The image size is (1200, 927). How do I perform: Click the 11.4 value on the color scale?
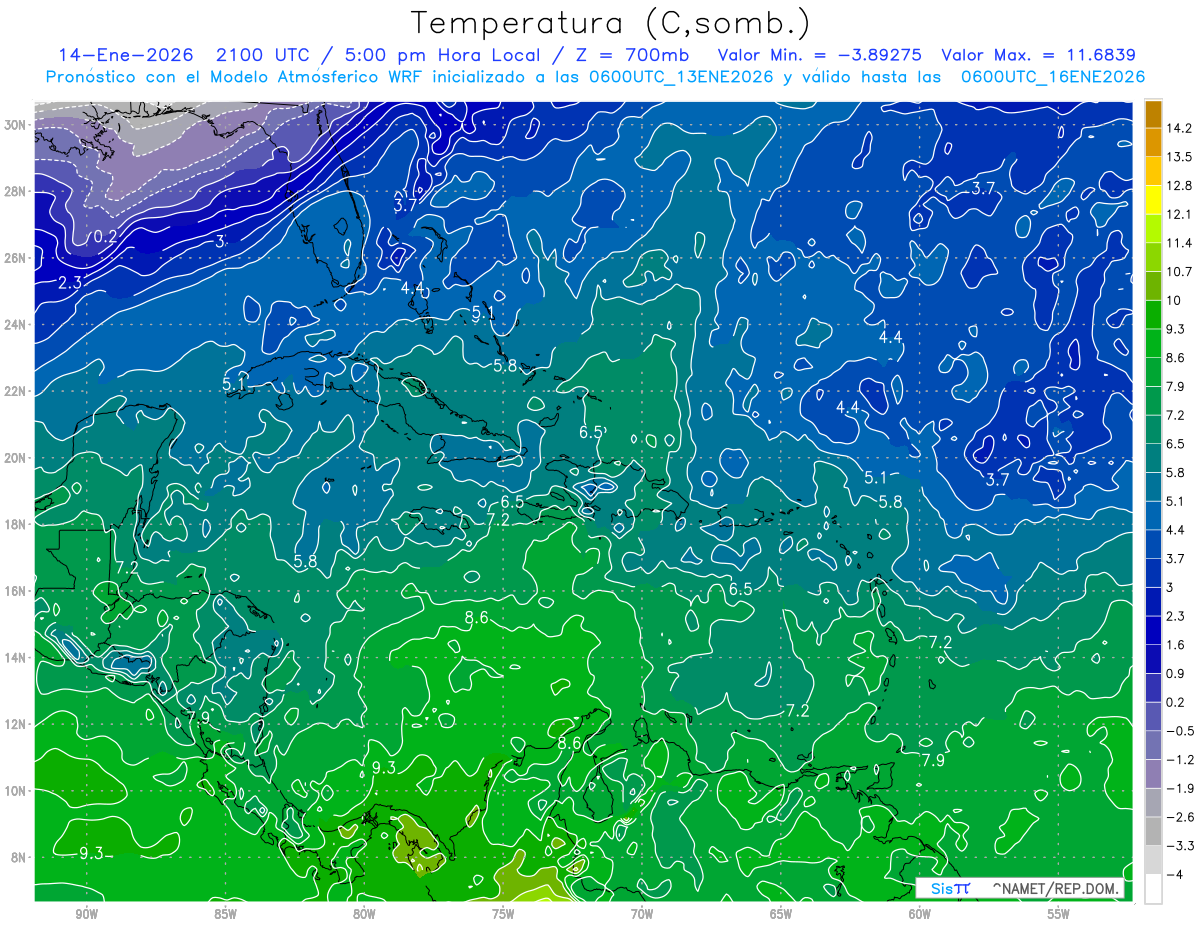1179,243
